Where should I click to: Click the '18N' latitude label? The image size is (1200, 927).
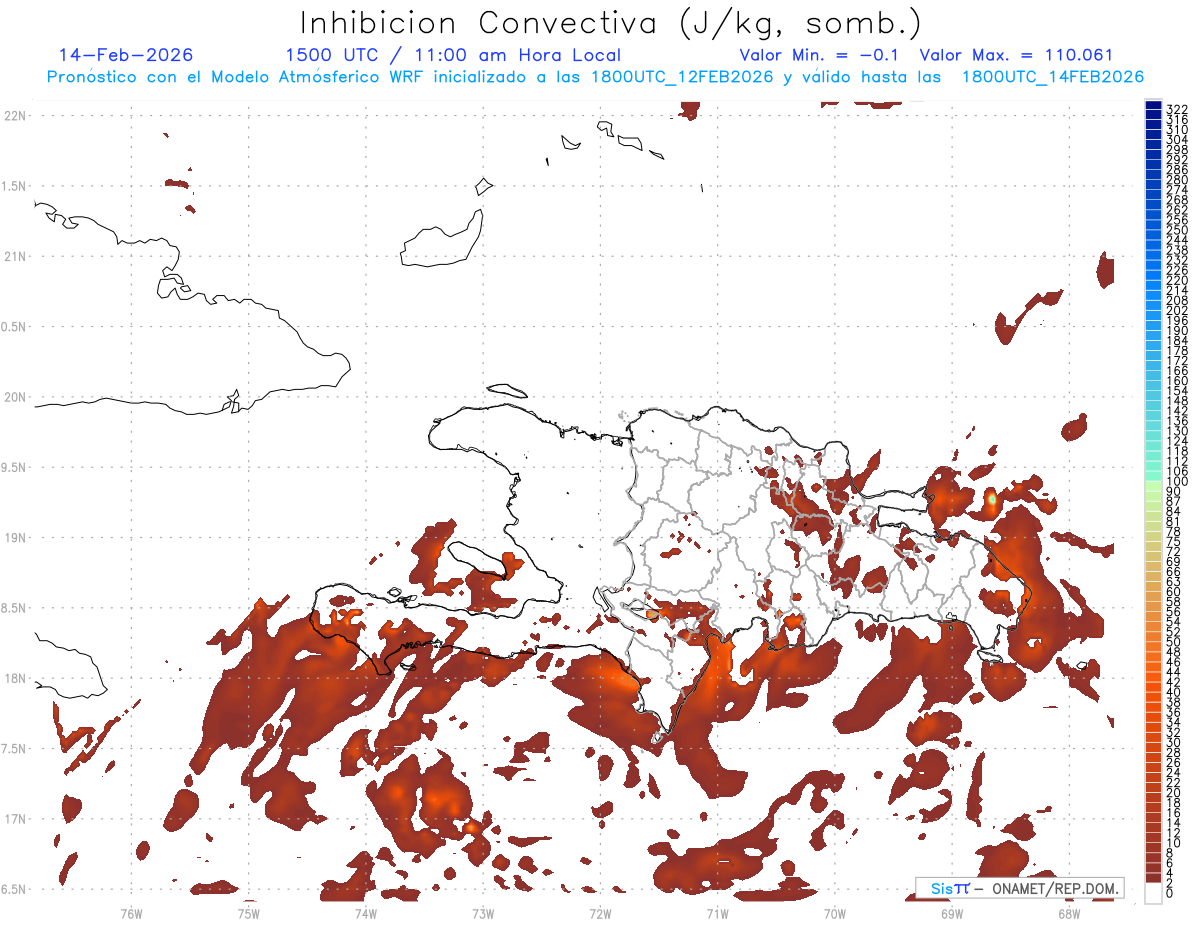15,678
